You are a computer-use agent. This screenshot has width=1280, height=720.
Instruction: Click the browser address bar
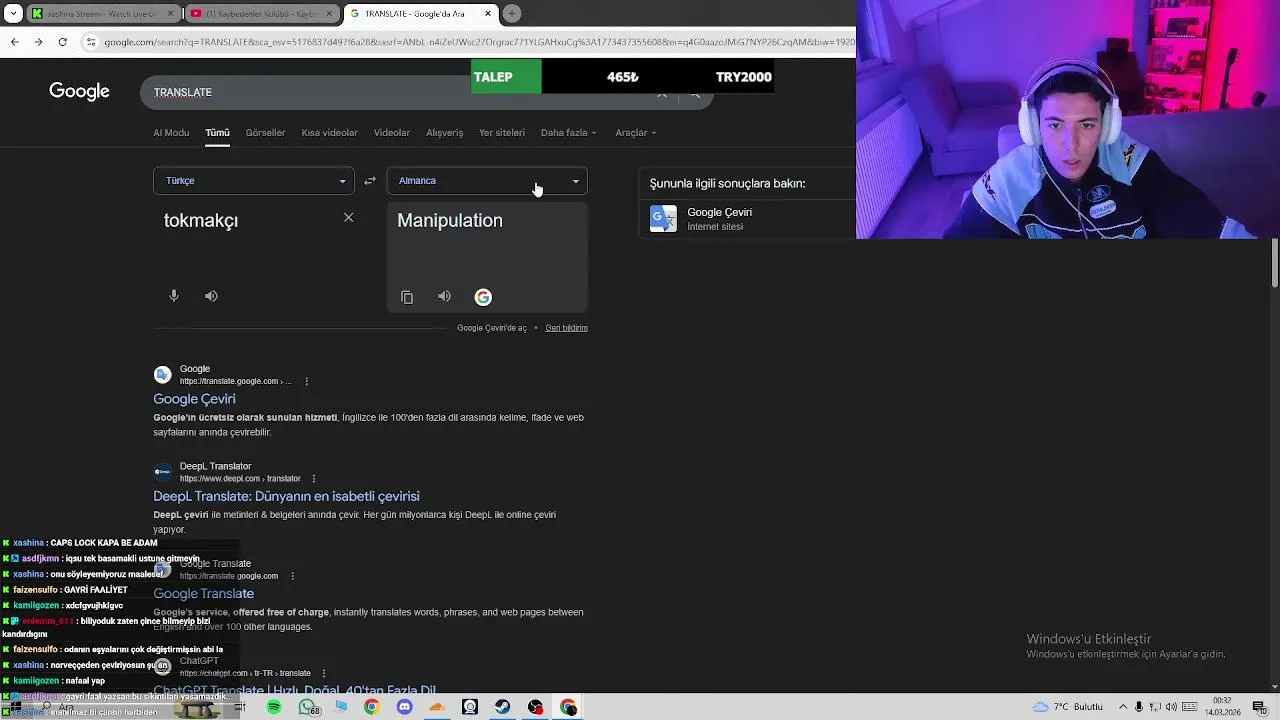(x=478, y=42)
